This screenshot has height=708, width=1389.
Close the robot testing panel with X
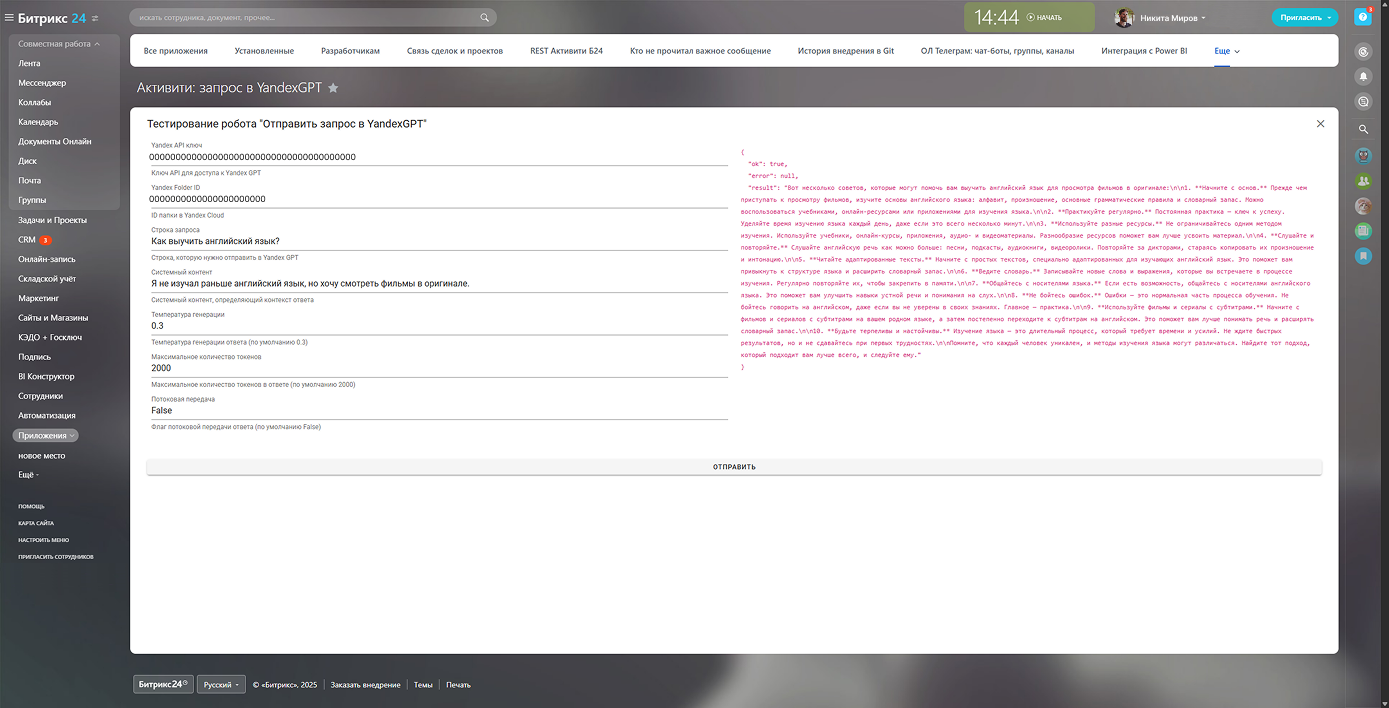point(1320,124)
